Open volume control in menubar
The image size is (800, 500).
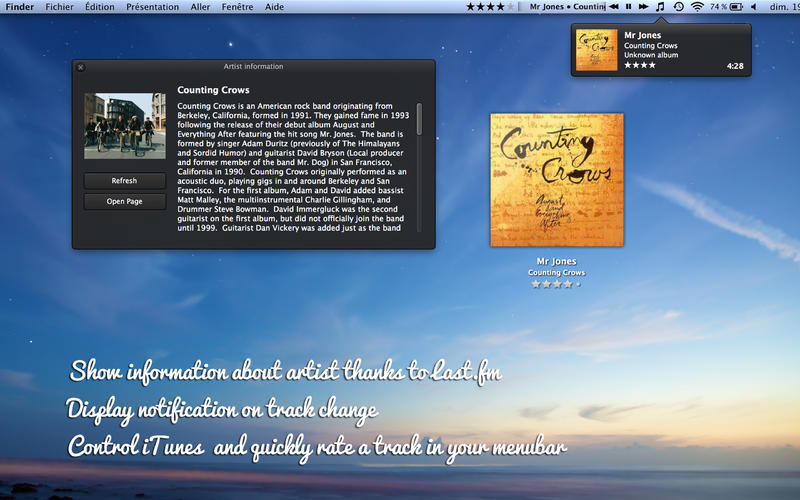coord(754,7)
